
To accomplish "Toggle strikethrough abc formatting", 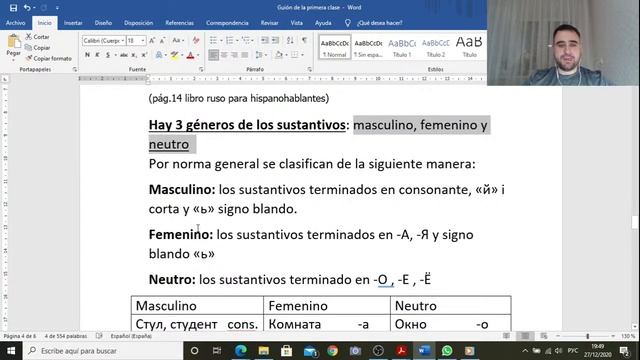I will 124,55.
